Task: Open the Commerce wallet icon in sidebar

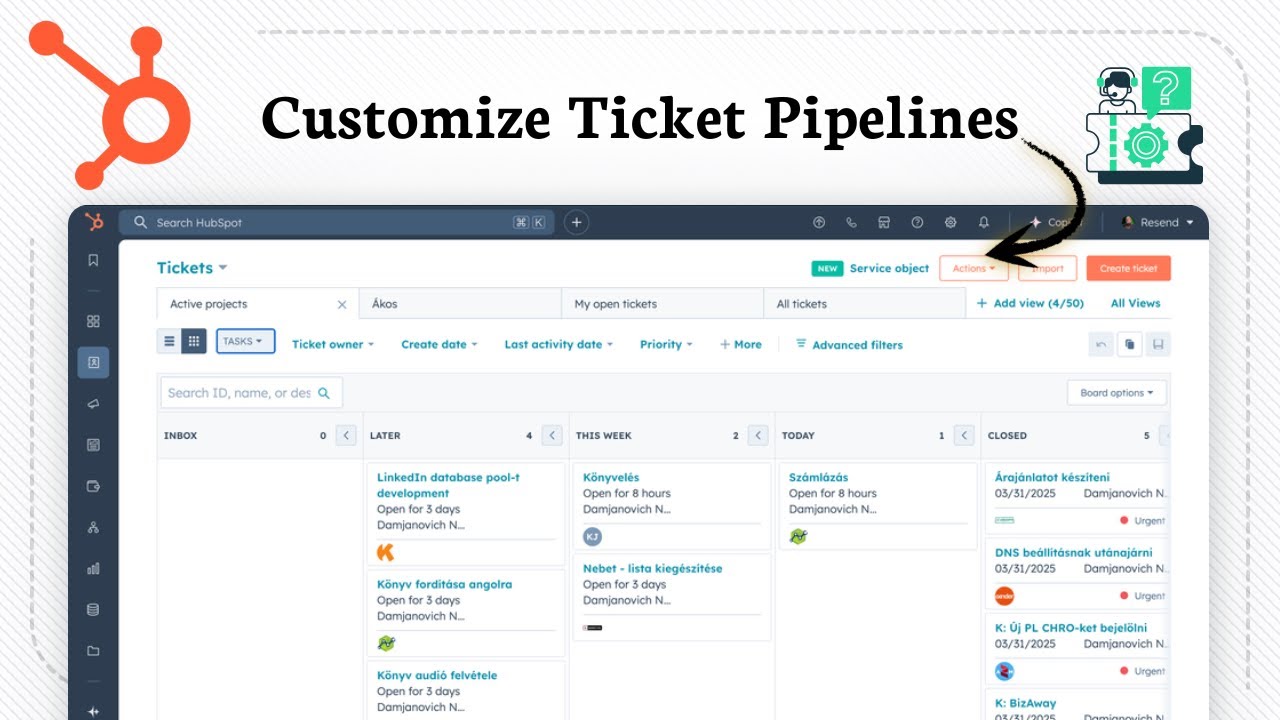Action: [93, 486]
